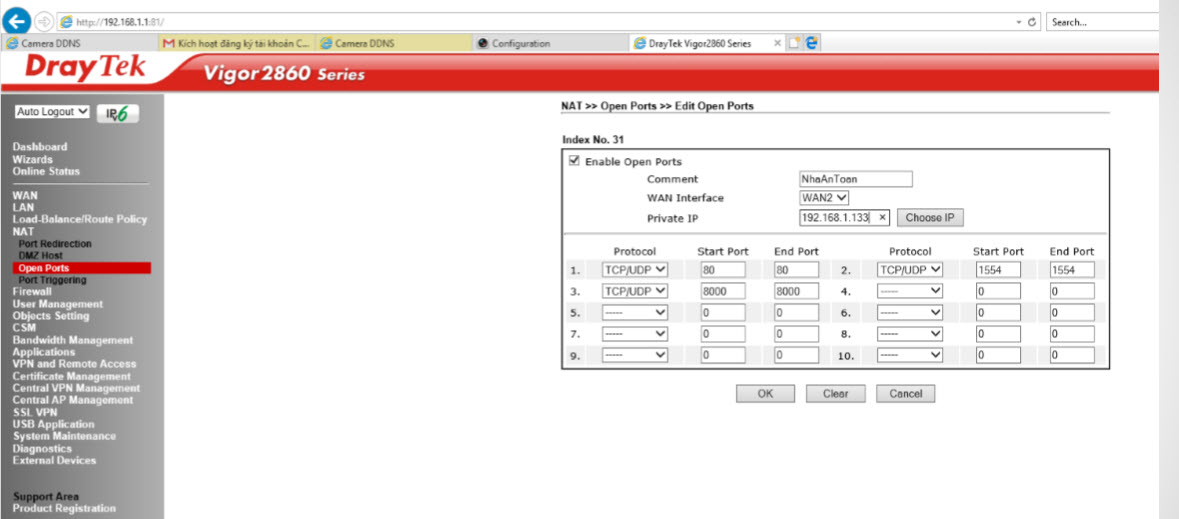Click the IPv6 icon in sidebar
Screen dimensions: 1179x519
pyautogui.click(x=117, y=114)
